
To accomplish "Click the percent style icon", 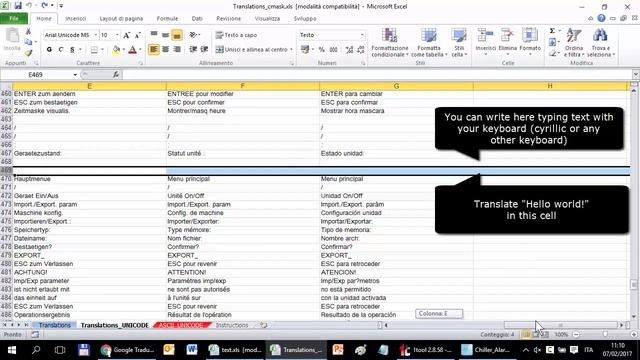I will (x=322, y=49).
